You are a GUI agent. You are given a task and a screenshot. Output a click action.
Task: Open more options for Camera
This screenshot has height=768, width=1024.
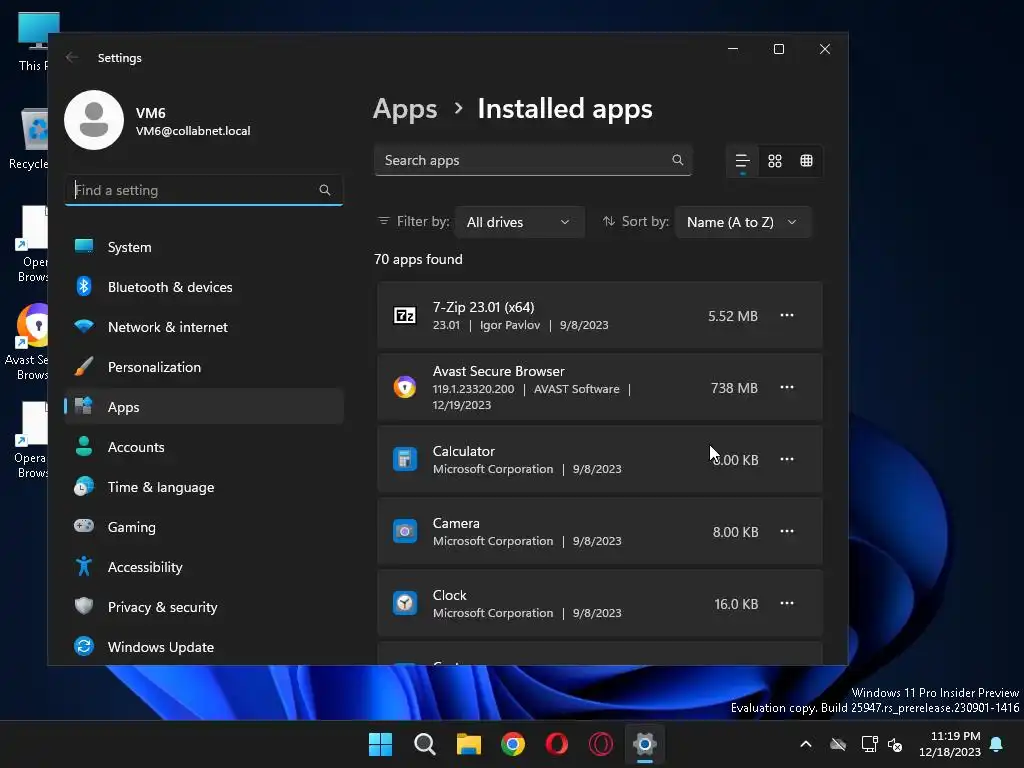pyautogui.click(x=787, y=531)
